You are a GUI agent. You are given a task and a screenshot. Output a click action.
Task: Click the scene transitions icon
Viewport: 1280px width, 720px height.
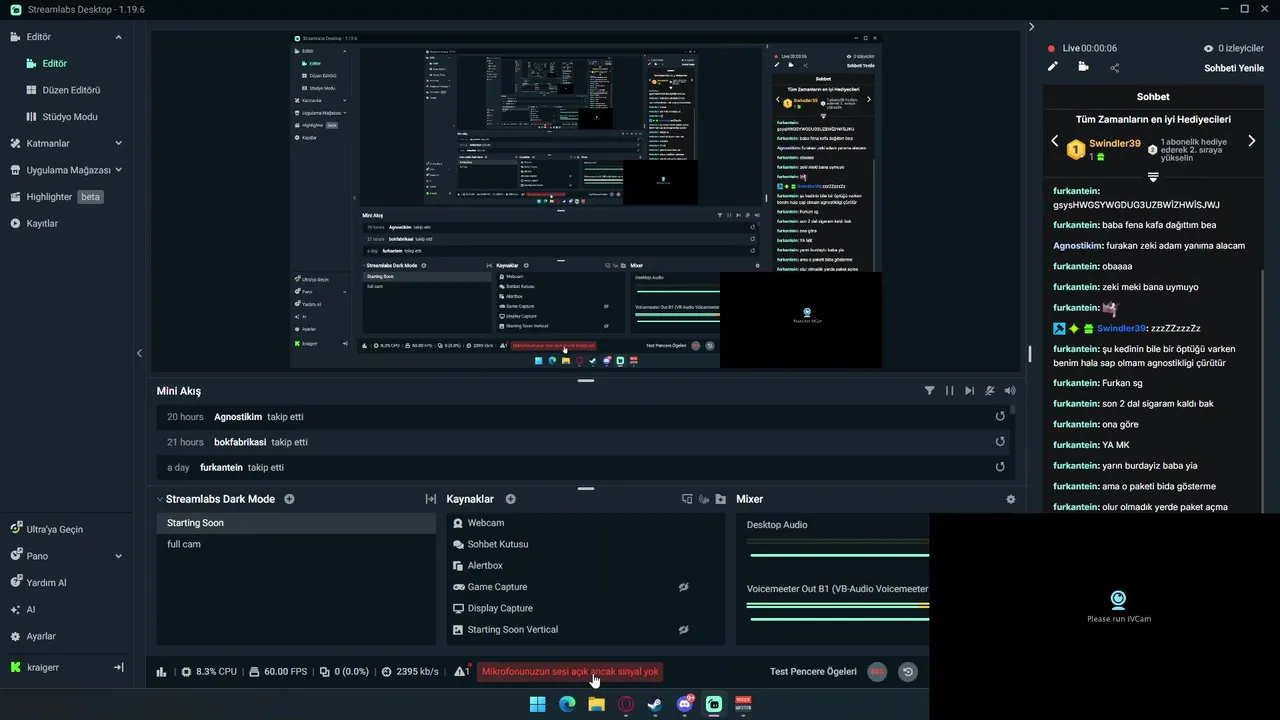point(431,499)
